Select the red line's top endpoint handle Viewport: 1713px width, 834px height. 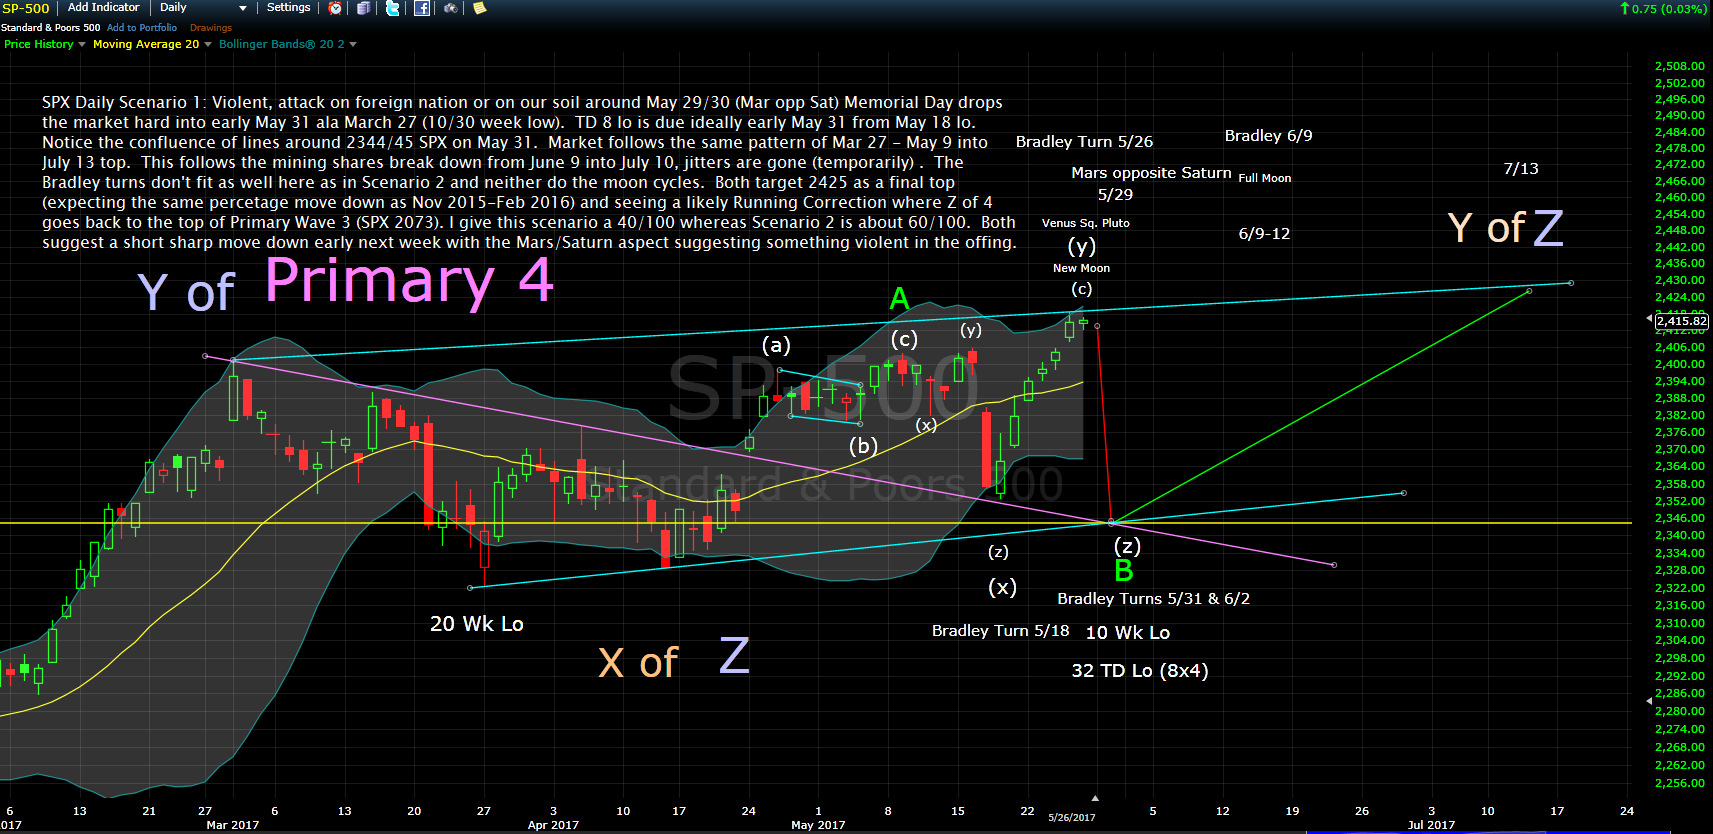tap(1097, 326)
